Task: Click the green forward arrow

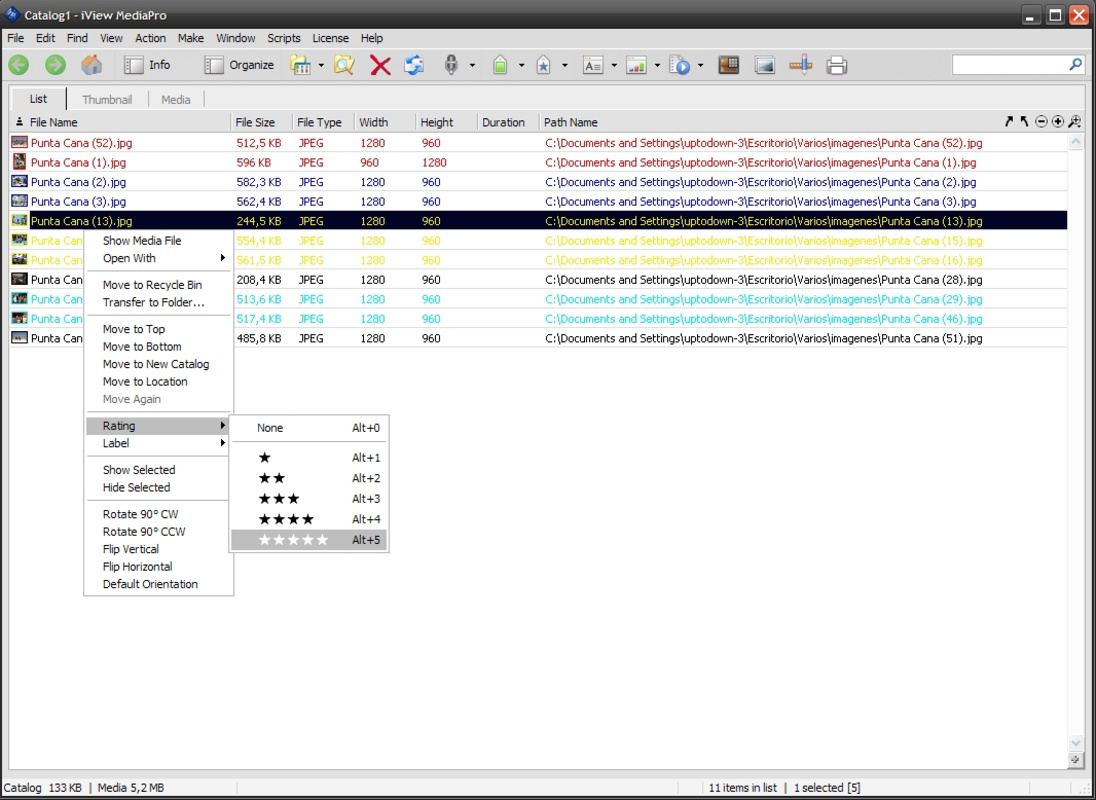Action: (x=55, y=65)
